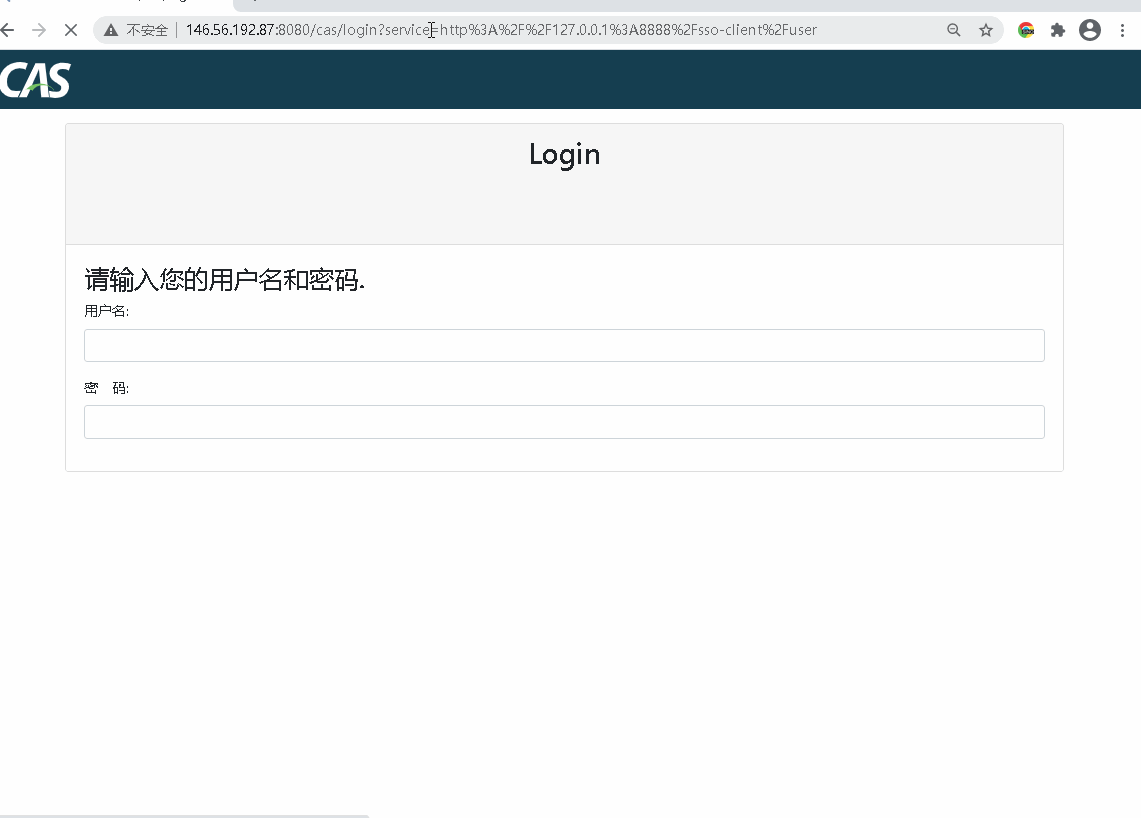The width and height of the screenshot is (1141, 818).
Task: Open the SAX Chrome extension icon
Action: (1026, 30)
